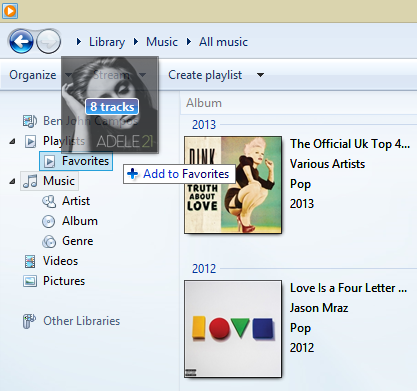Click the Pop genre under Various Artists
The image size is (417, 391).
point(300,184)
